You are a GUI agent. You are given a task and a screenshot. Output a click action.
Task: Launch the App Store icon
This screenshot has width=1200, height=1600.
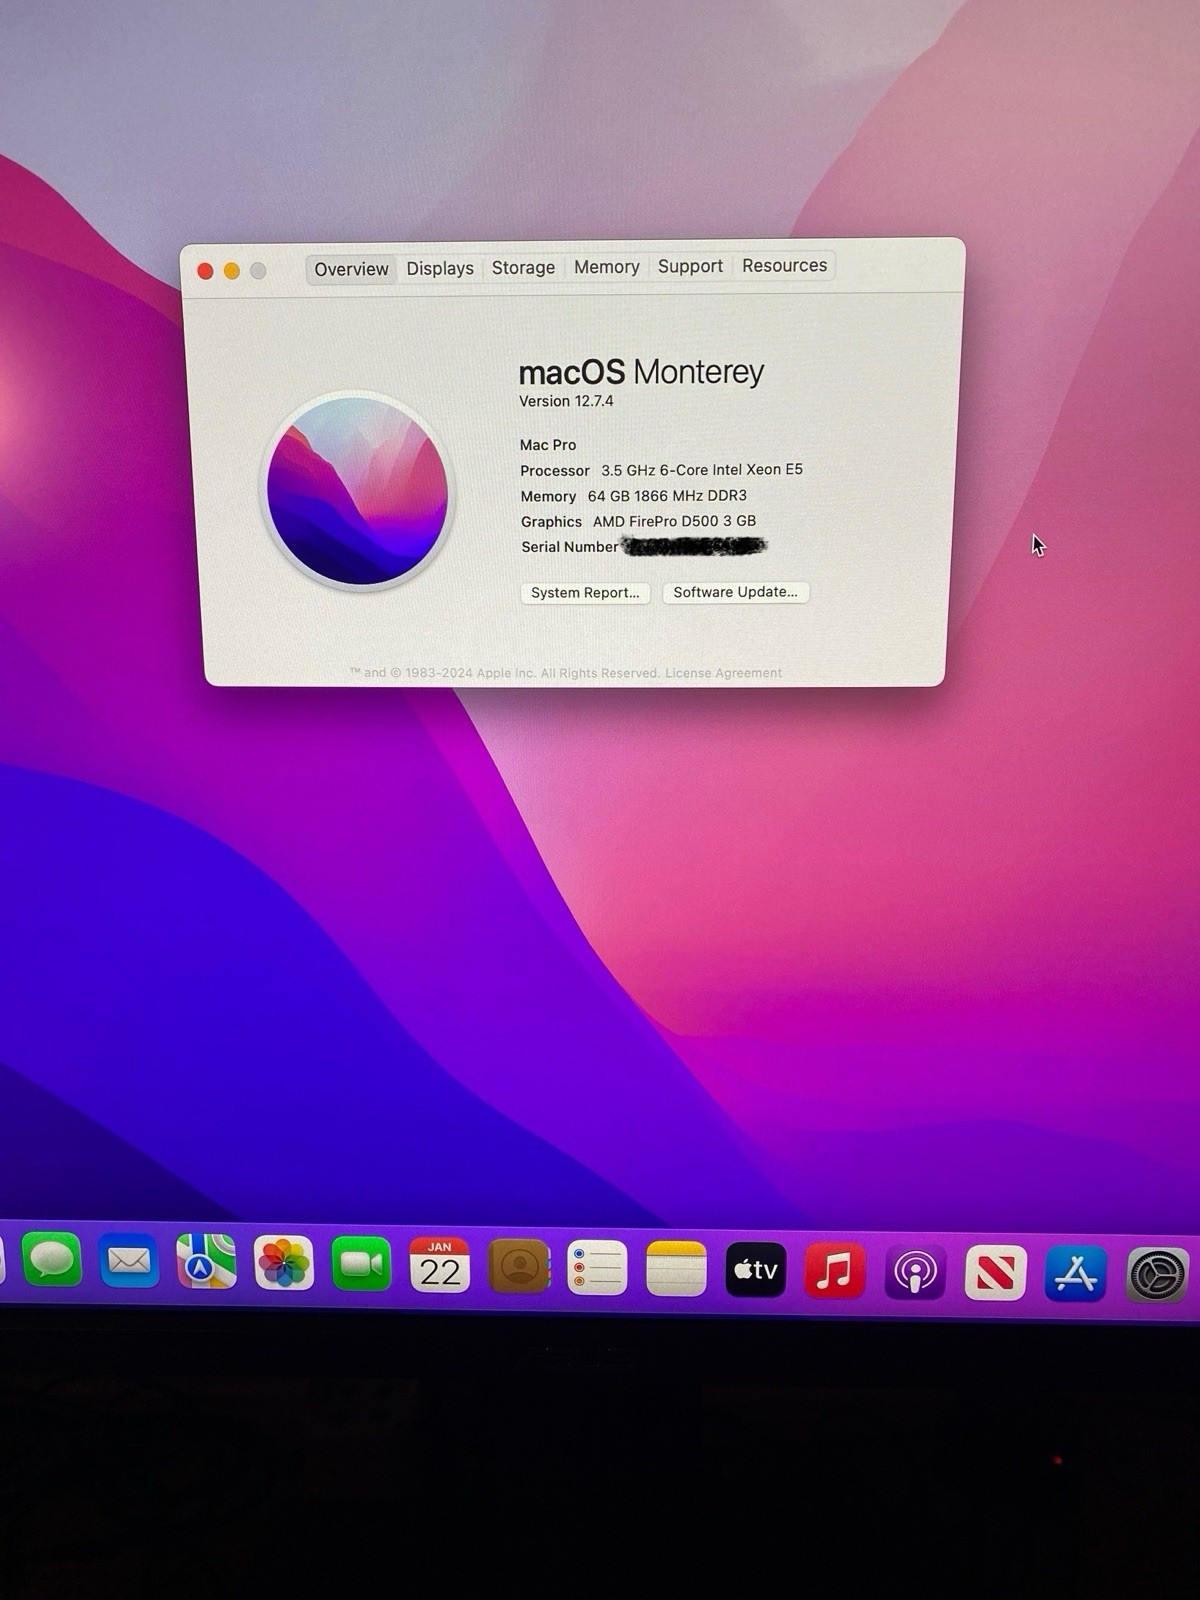[x=1076, y=1273]
